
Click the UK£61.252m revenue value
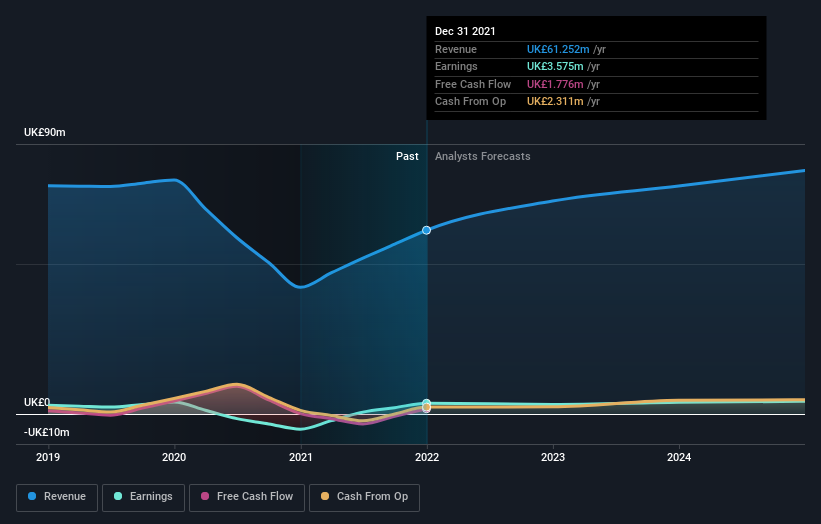[x=558, y=49]
